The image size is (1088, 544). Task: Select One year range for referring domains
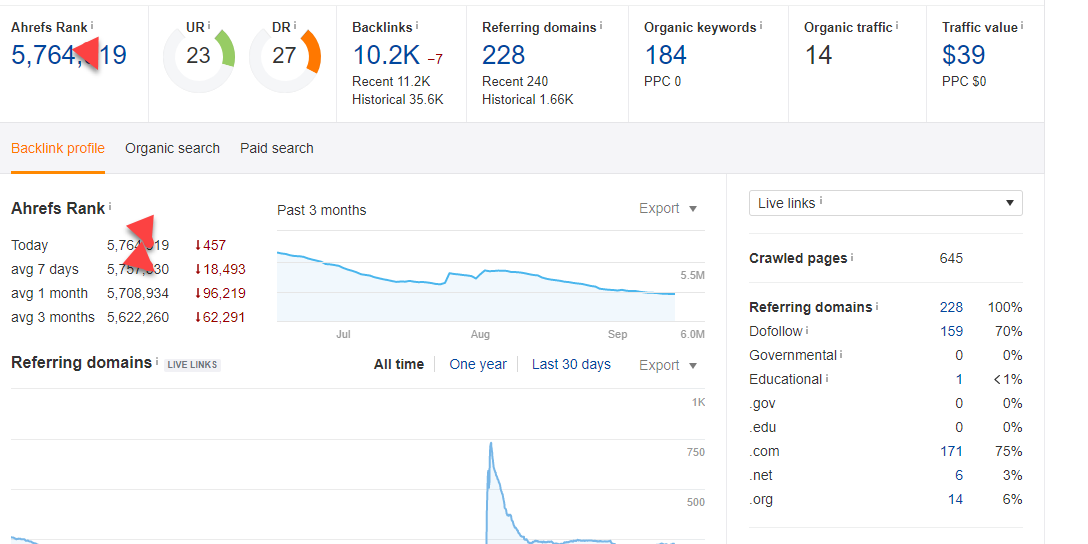point(478,364)
